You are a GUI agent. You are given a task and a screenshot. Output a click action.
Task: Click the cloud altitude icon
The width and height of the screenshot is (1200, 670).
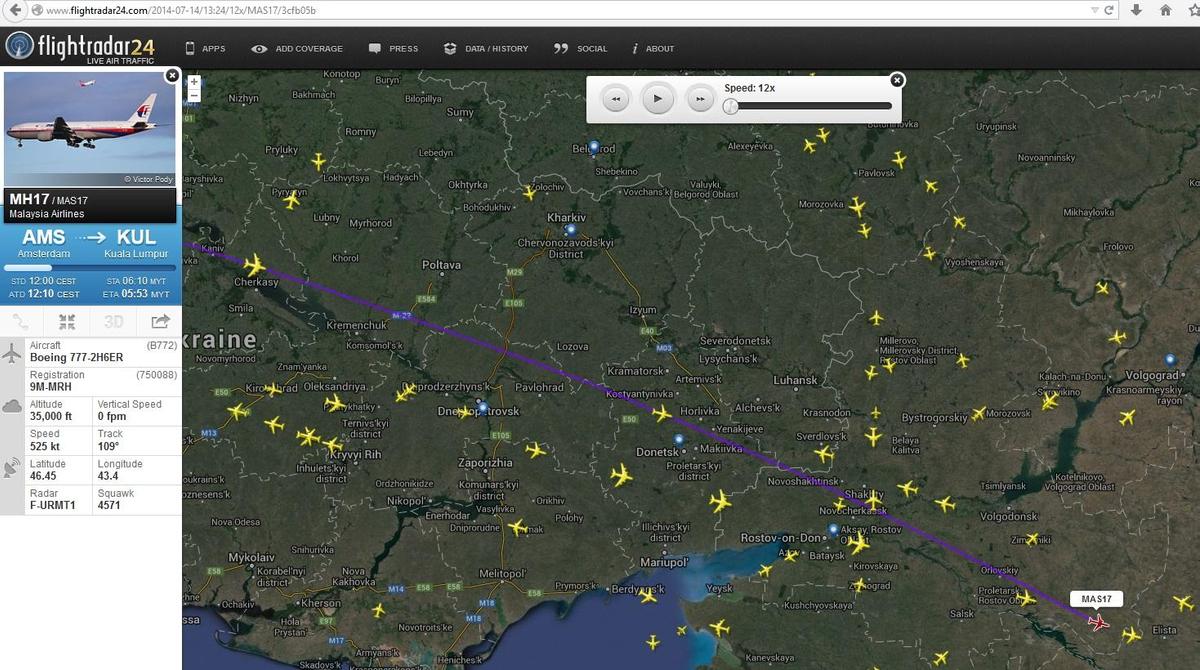click(13, 406)
